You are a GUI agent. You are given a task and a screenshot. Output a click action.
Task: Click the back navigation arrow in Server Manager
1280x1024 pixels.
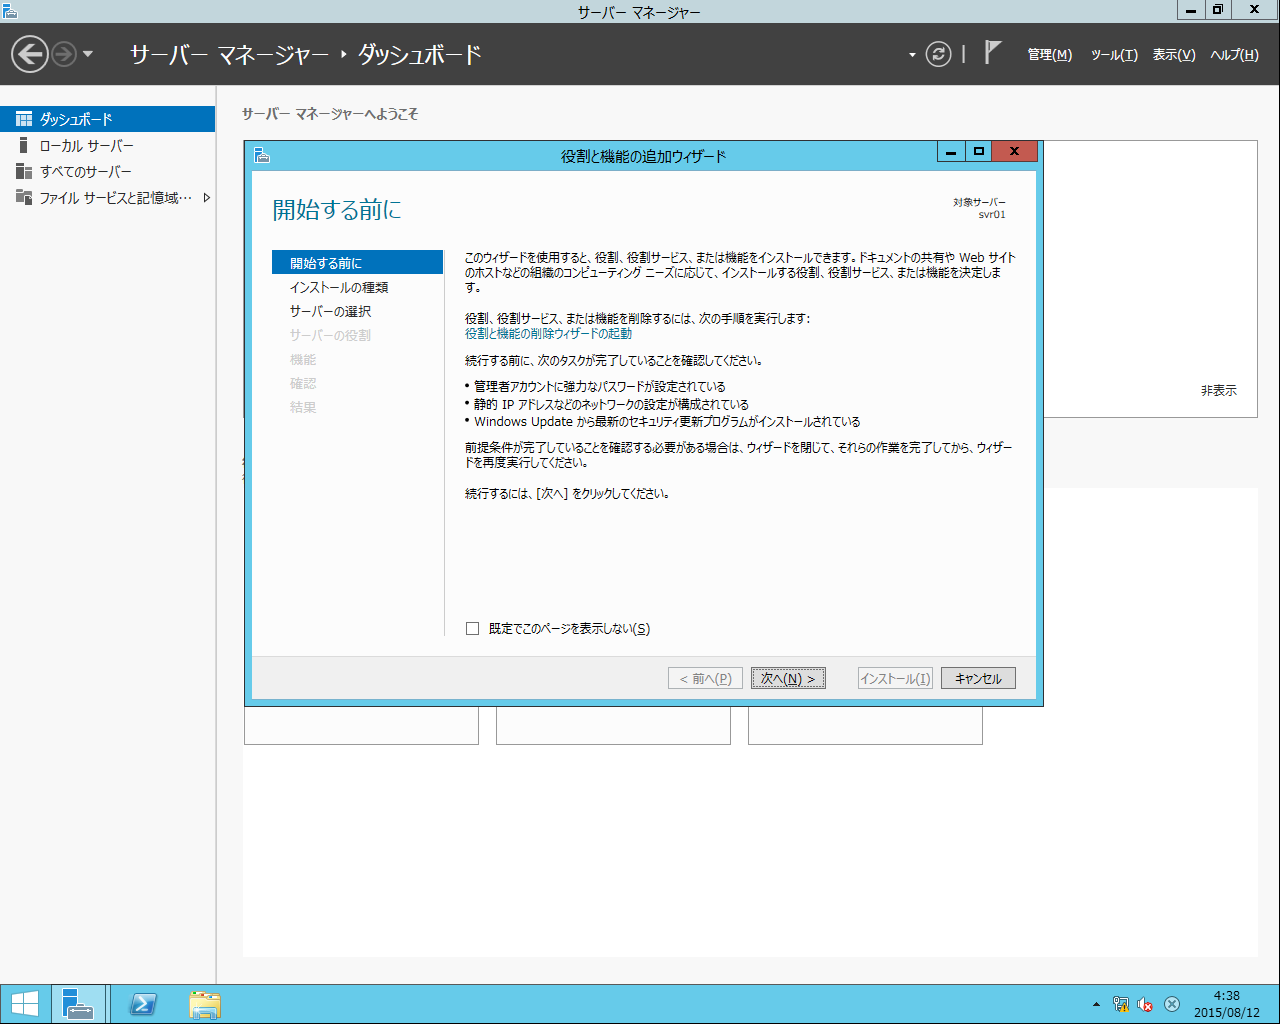30,54
